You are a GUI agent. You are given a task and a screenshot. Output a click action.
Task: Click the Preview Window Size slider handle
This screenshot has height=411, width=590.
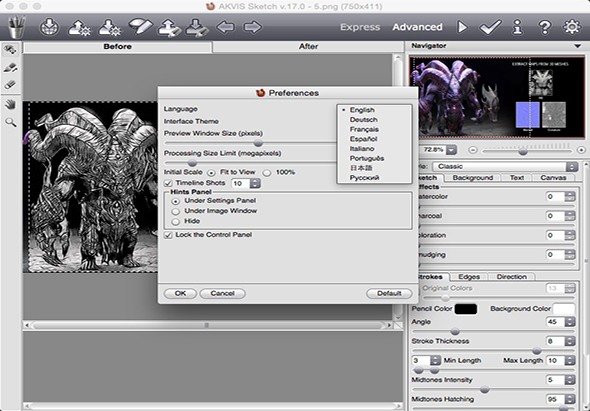[x=258, y=143]
